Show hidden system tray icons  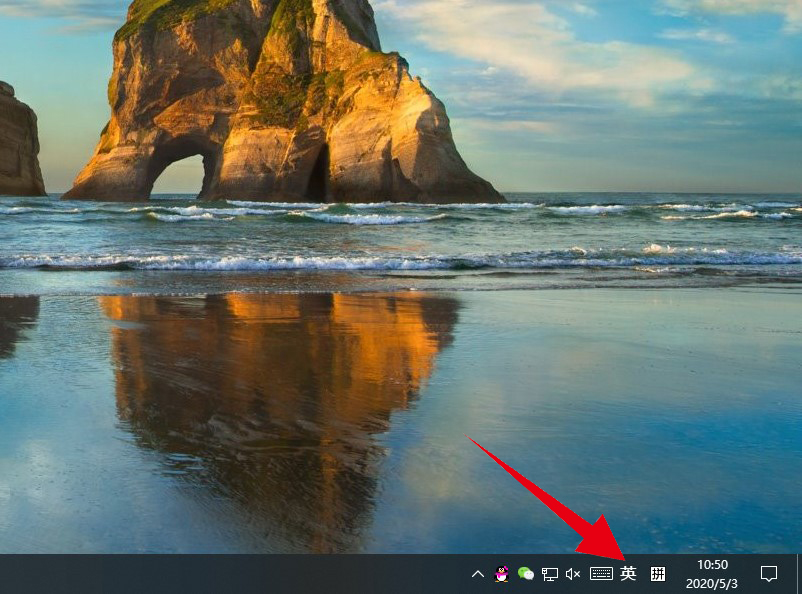click(x=478, y=574)
